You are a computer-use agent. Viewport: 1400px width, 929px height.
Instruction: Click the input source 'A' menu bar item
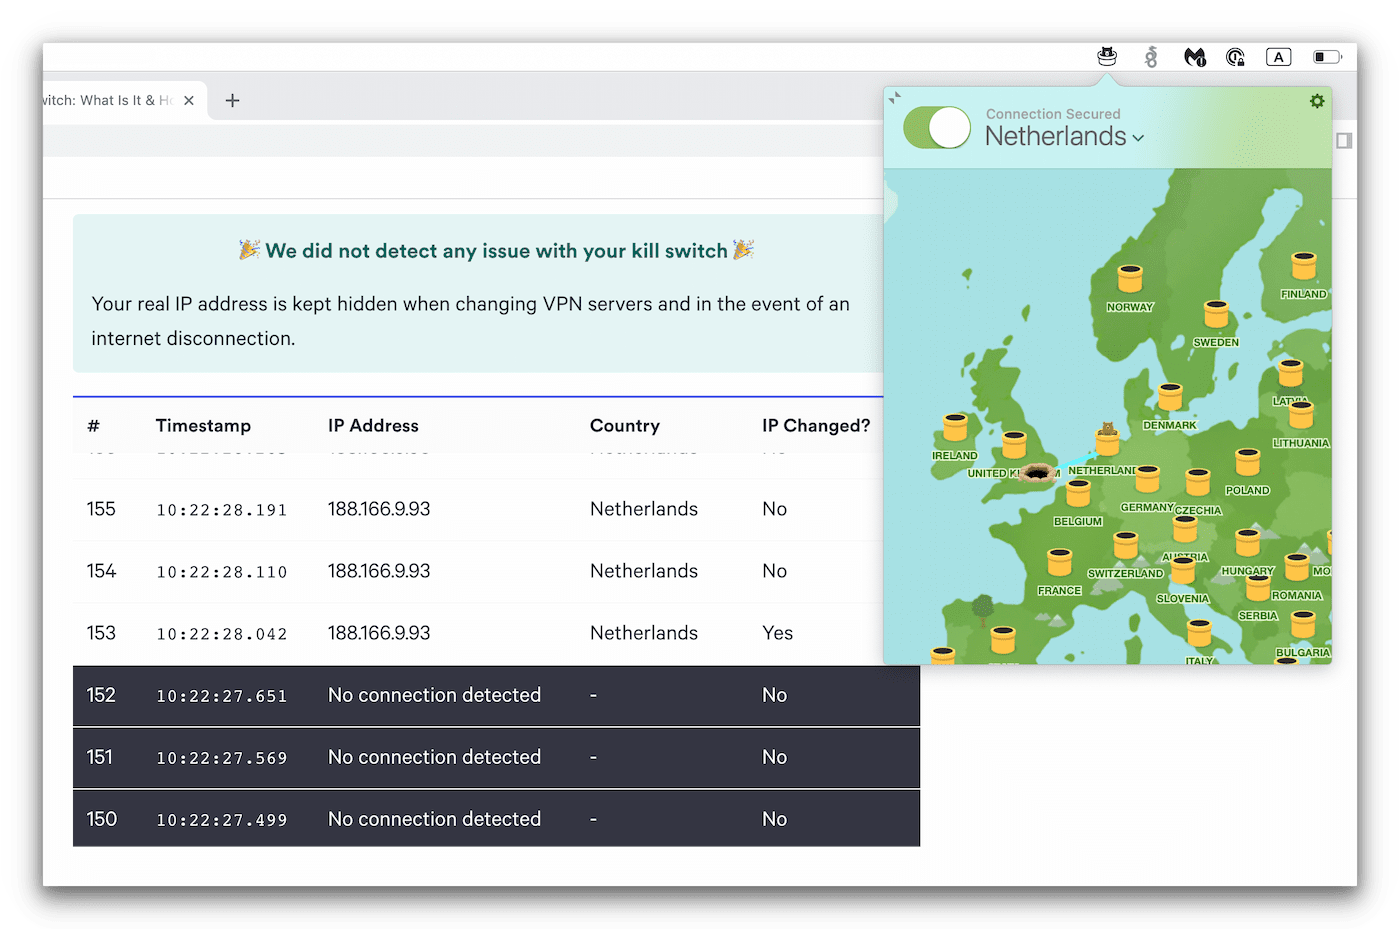click(x=1278, y=57)
